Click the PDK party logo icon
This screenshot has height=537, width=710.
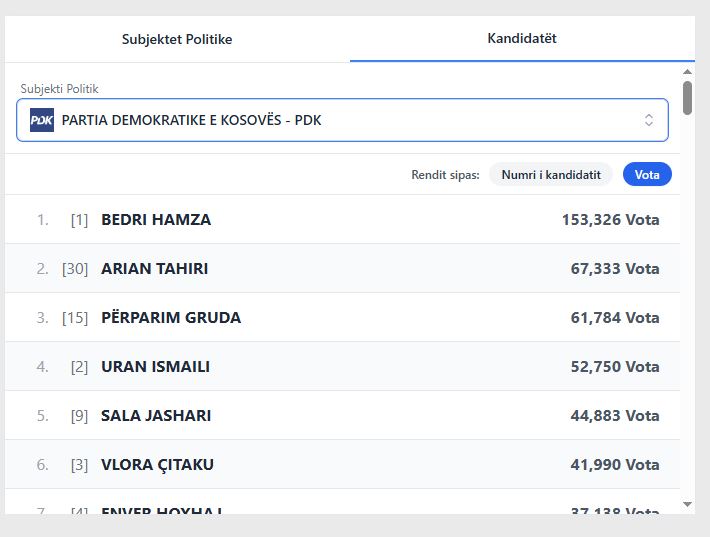click(42, 120)
